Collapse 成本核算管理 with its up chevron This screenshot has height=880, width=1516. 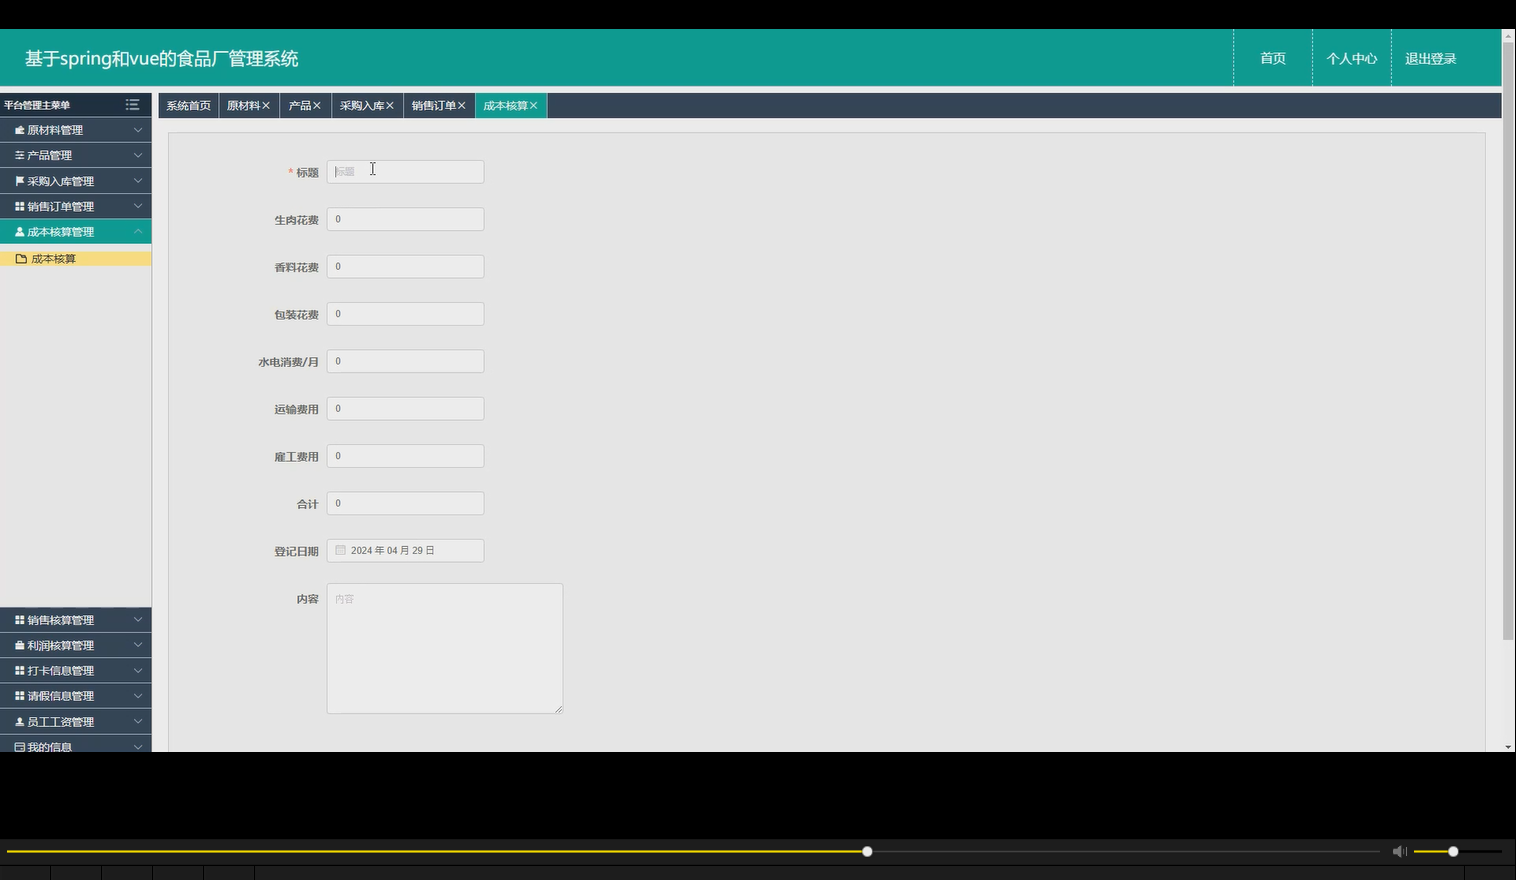138,232
